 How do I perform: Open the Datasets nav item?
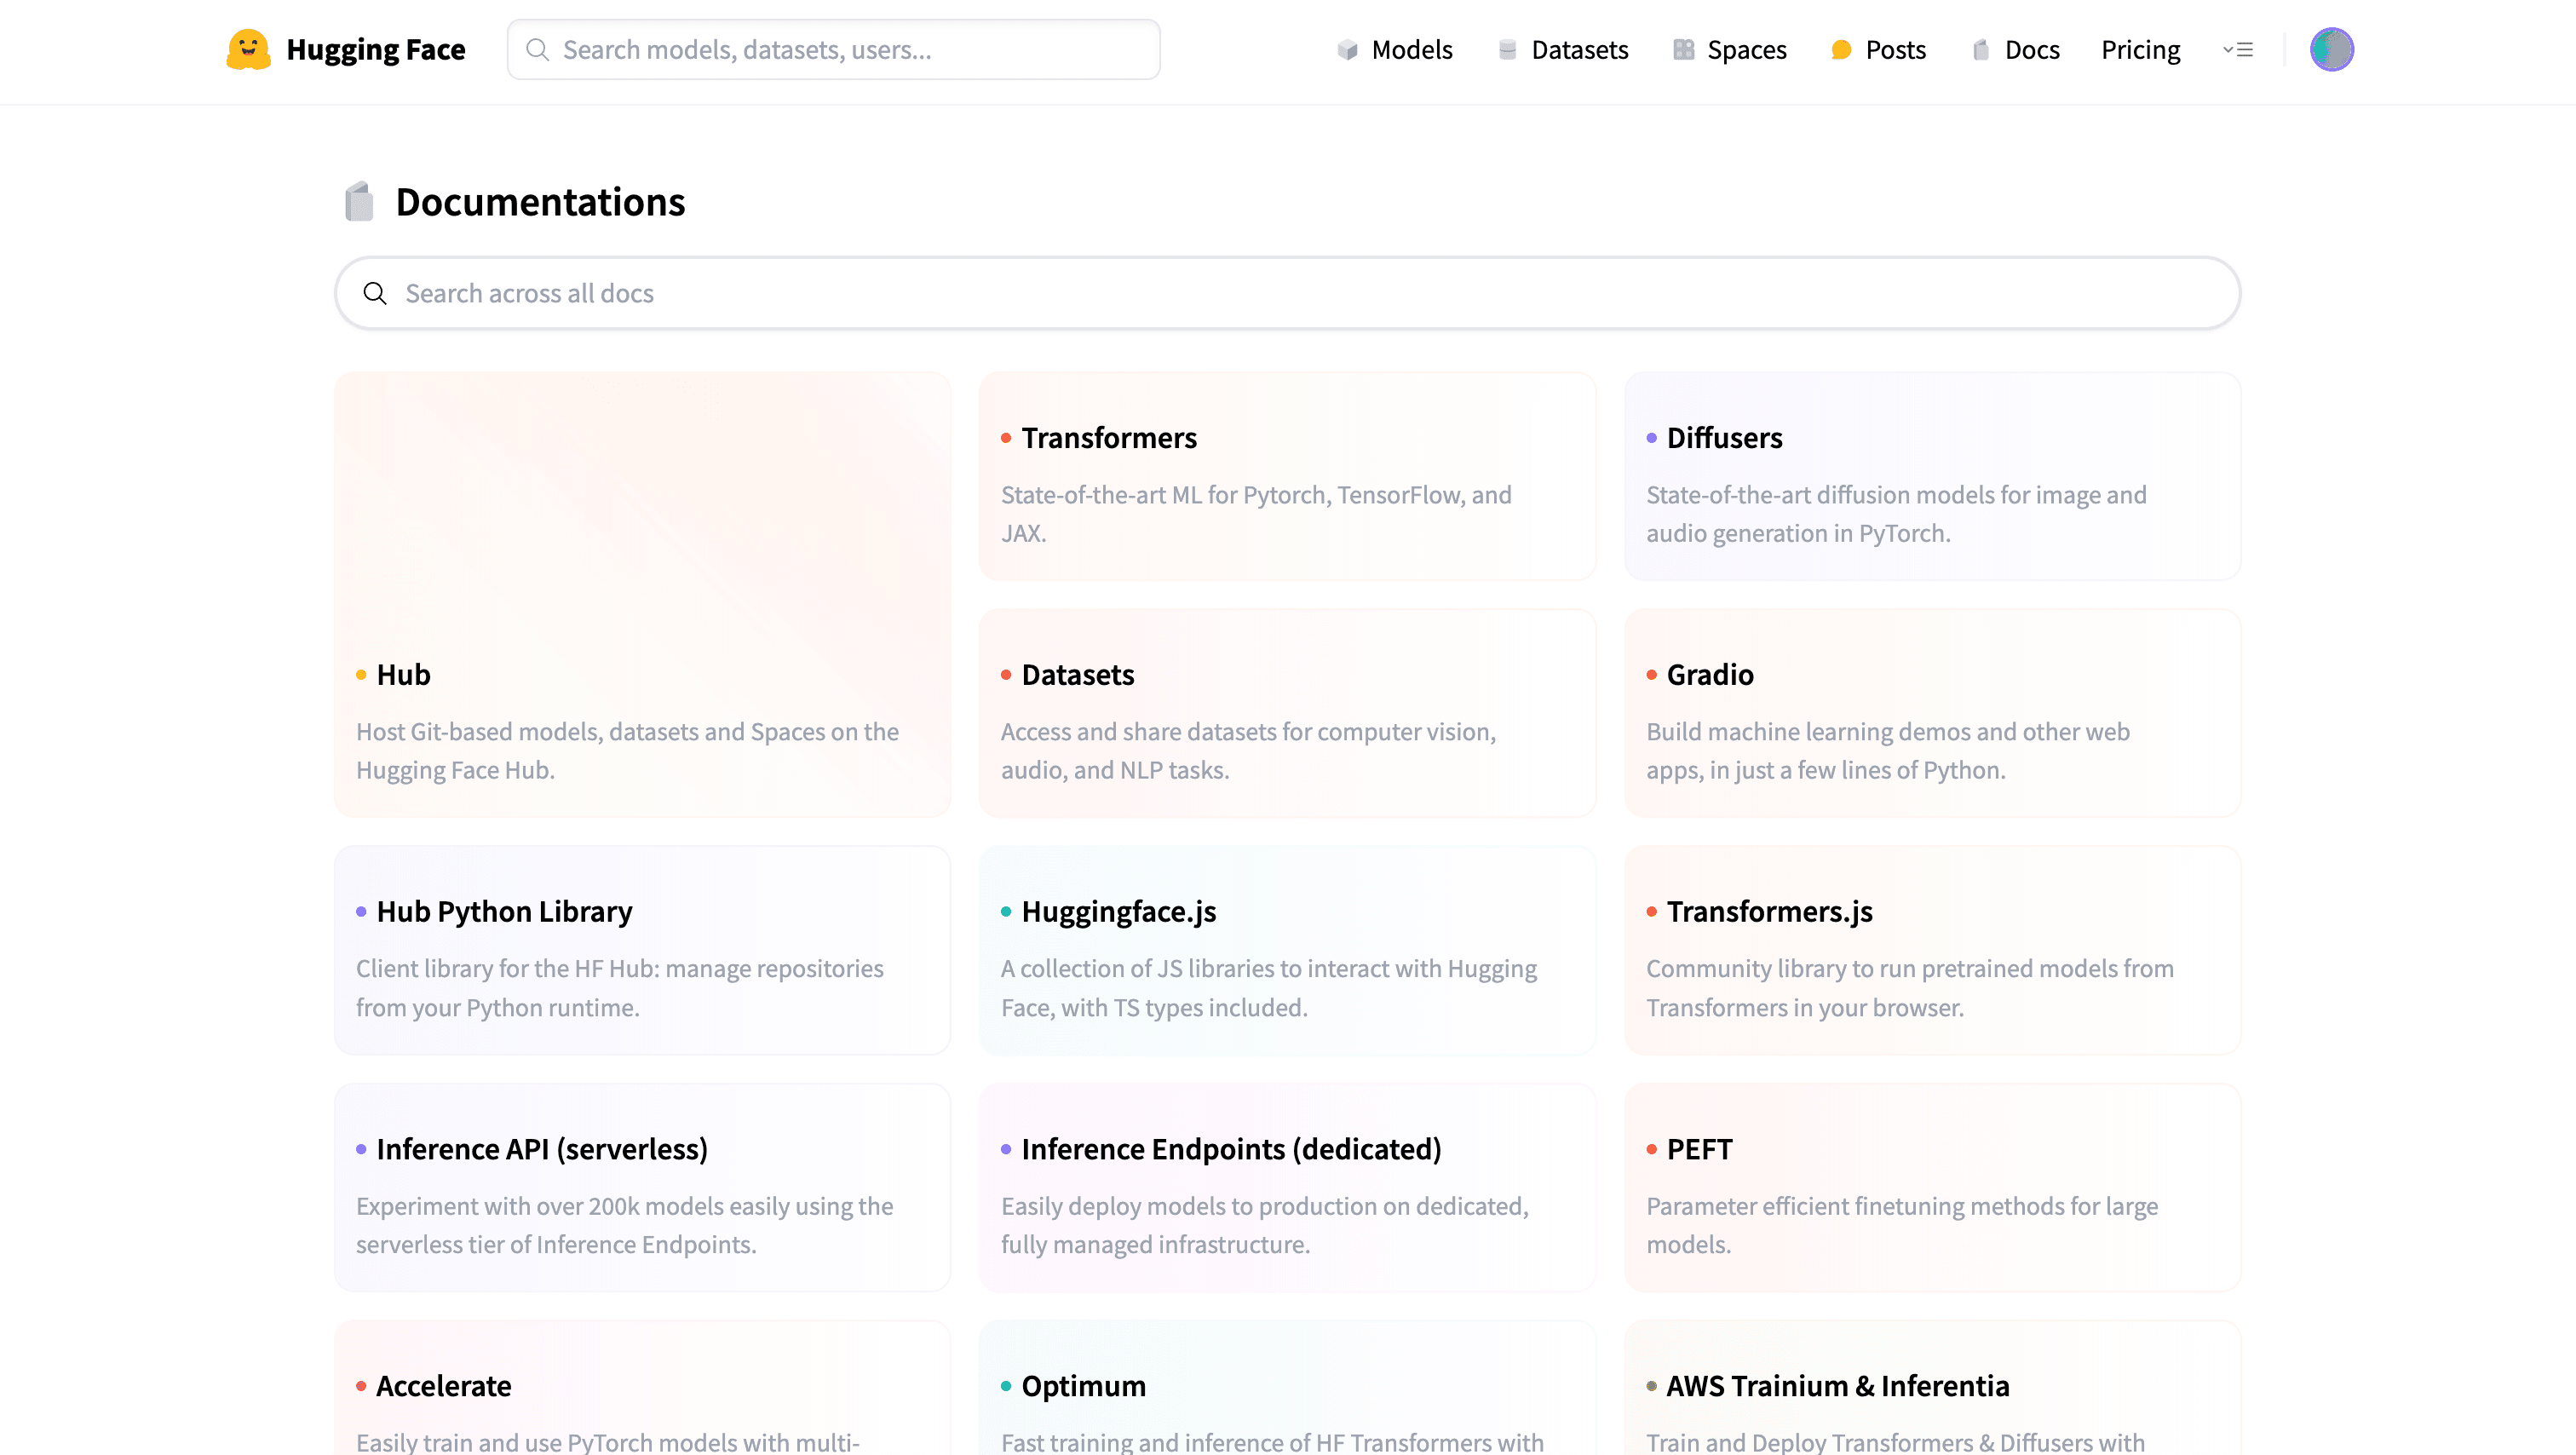point(1563,49)
